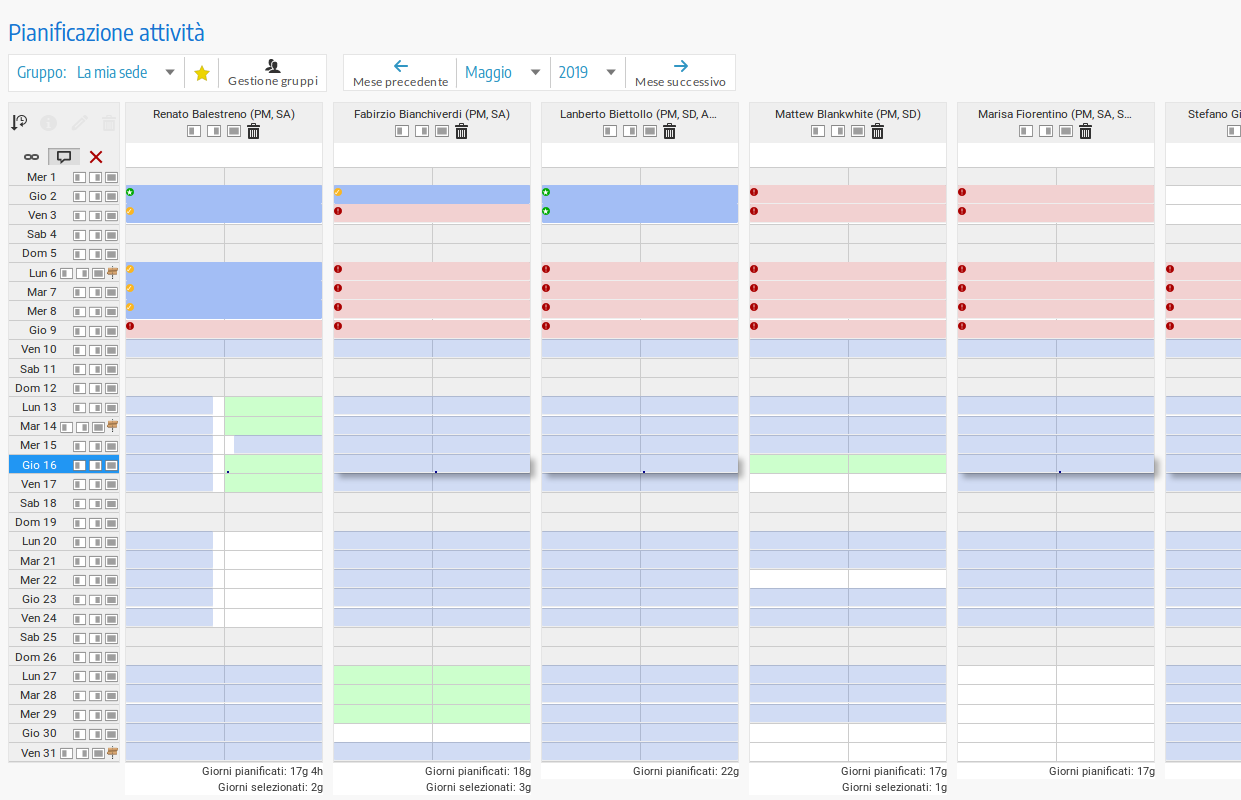The height and width of the screenshot is (800, 1241).
Task: Toggle the speech bubble comments button
Action: click(x=64, y=156)
